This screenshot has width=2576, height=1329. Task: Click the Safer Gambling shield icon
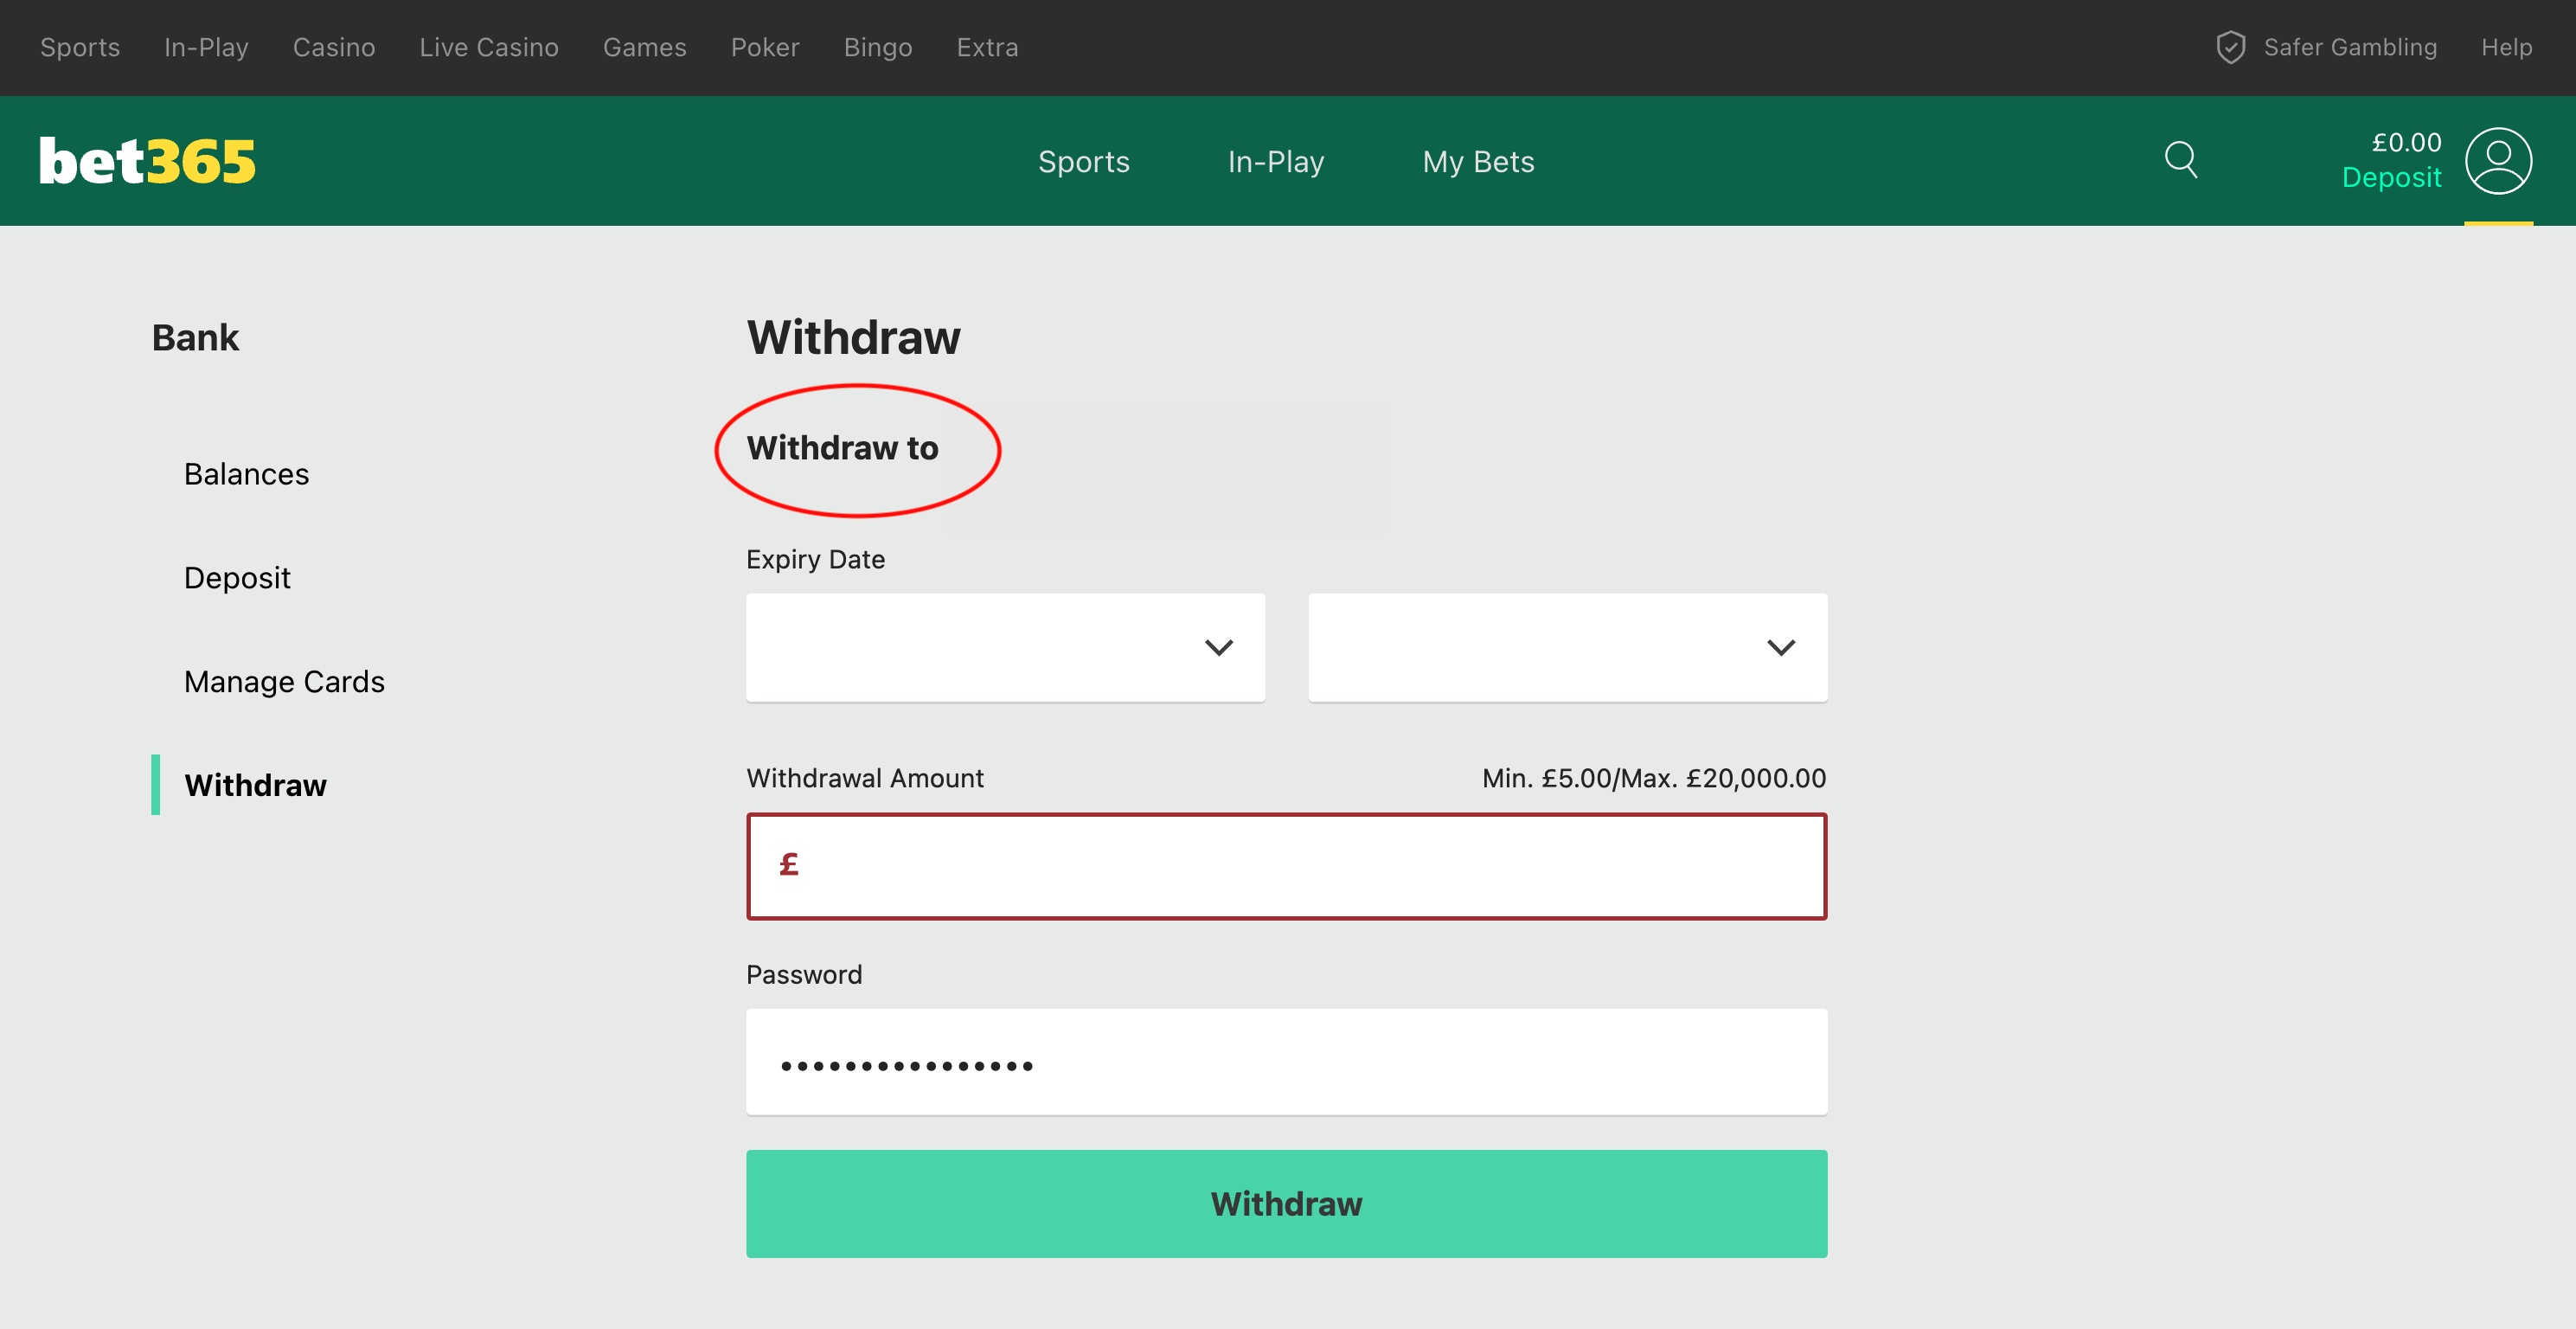coord(2231,47)
